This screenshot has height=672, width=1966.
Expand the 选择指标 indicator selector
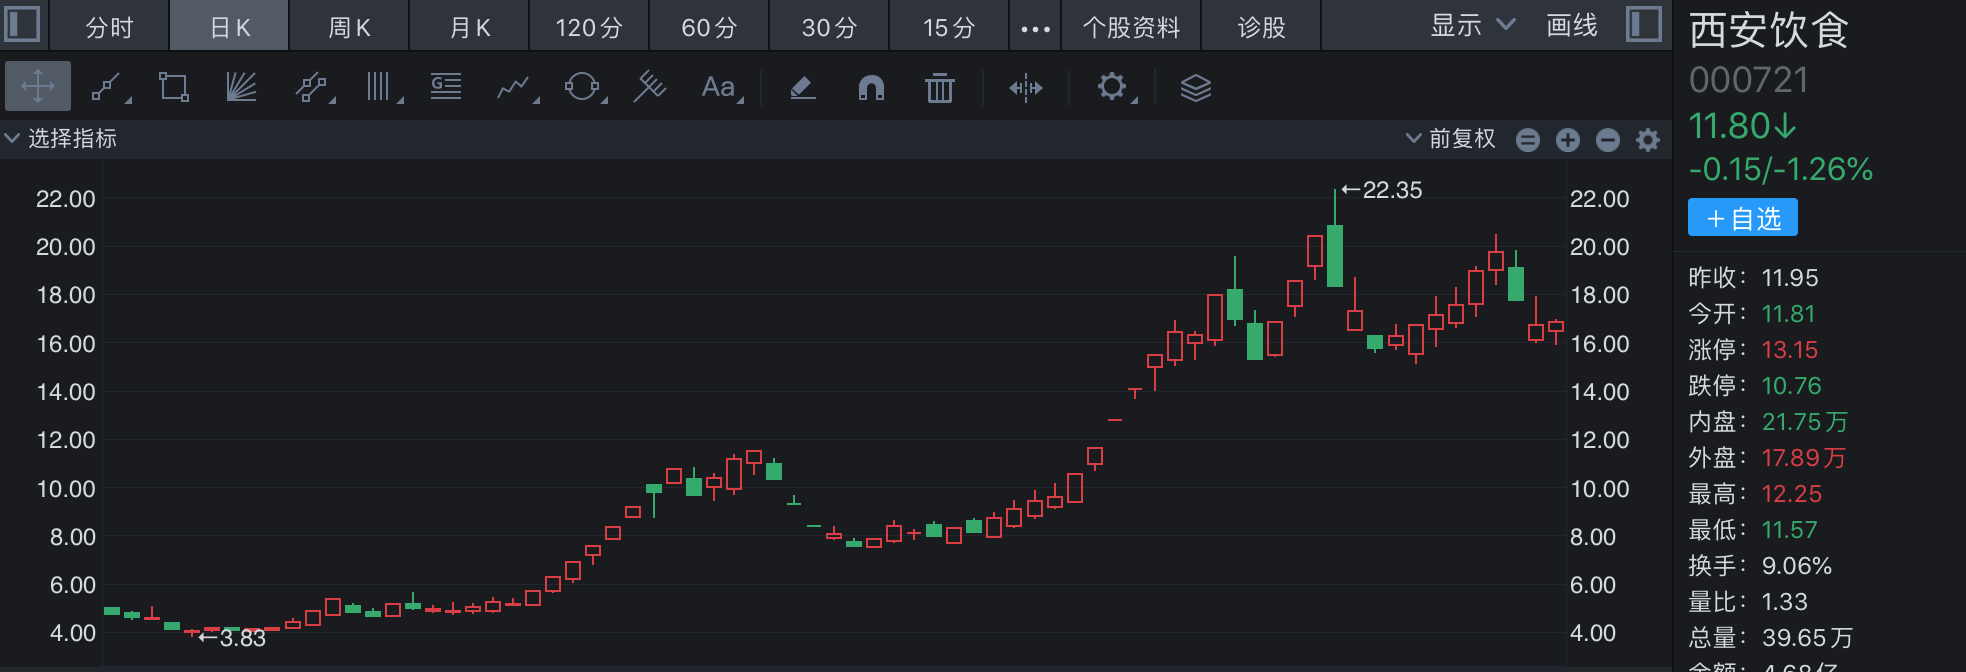pyautogui.click(x=60, y=138)
